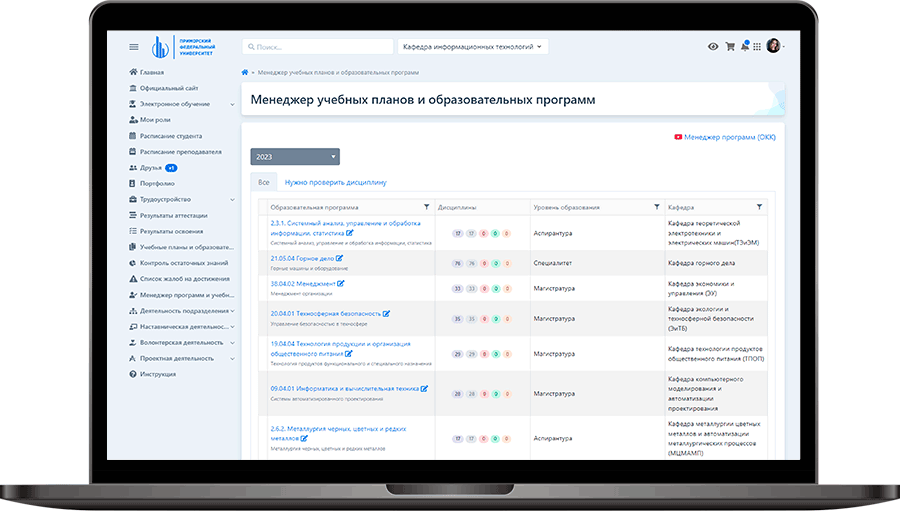Open the user avatar menu
Viewport: 900px width, 511px height.
[x=774, y=46]
